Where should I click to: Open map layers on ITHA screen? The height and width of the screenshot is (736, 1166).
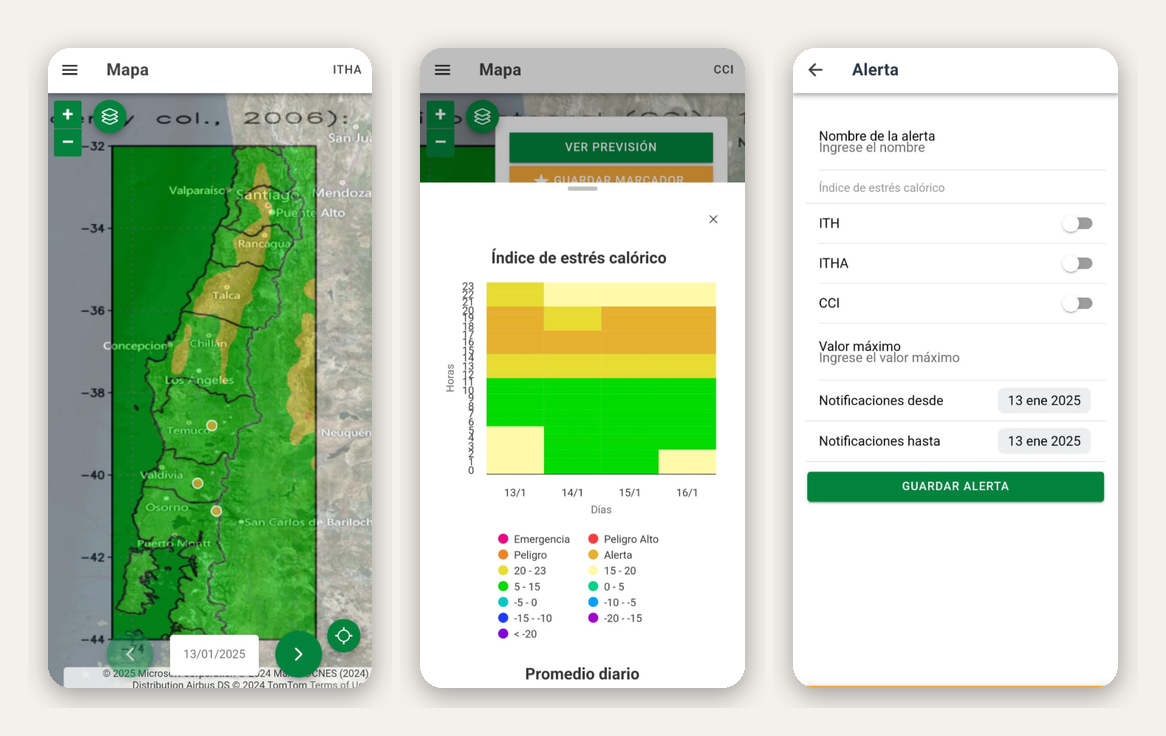tap(110, 117)
